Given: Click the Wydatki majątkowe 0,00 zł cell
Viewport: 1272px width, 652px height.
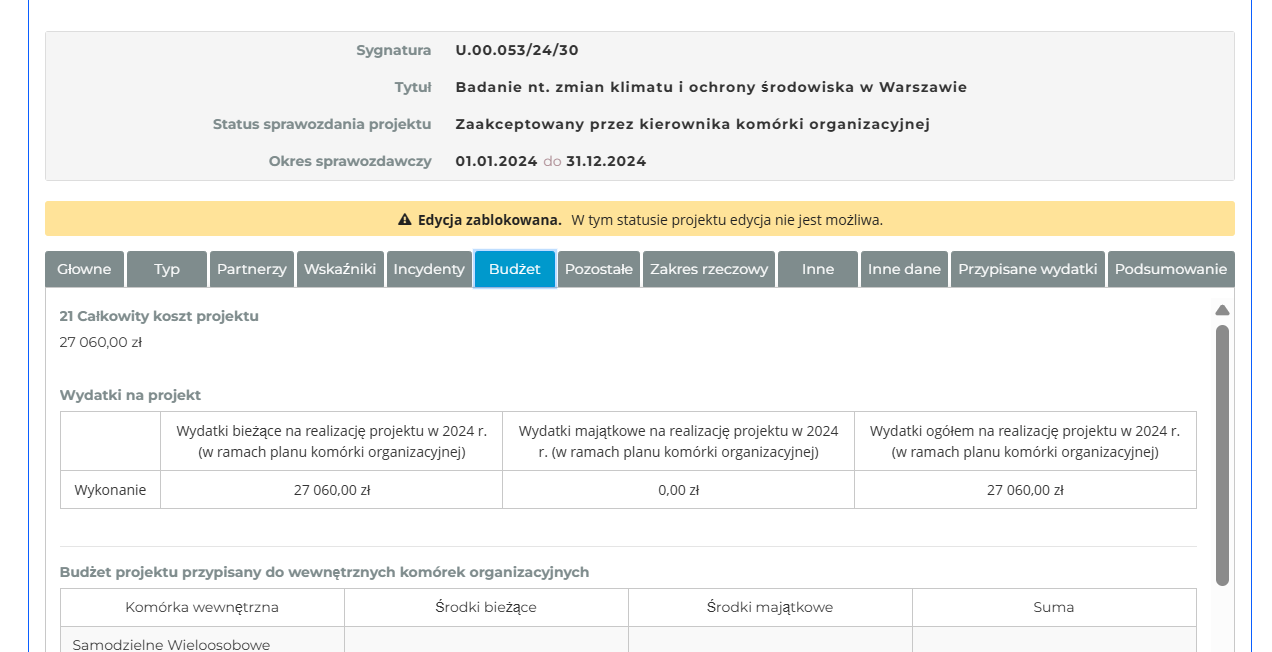Looking at the screenshot, I should [x=678, y=490].
